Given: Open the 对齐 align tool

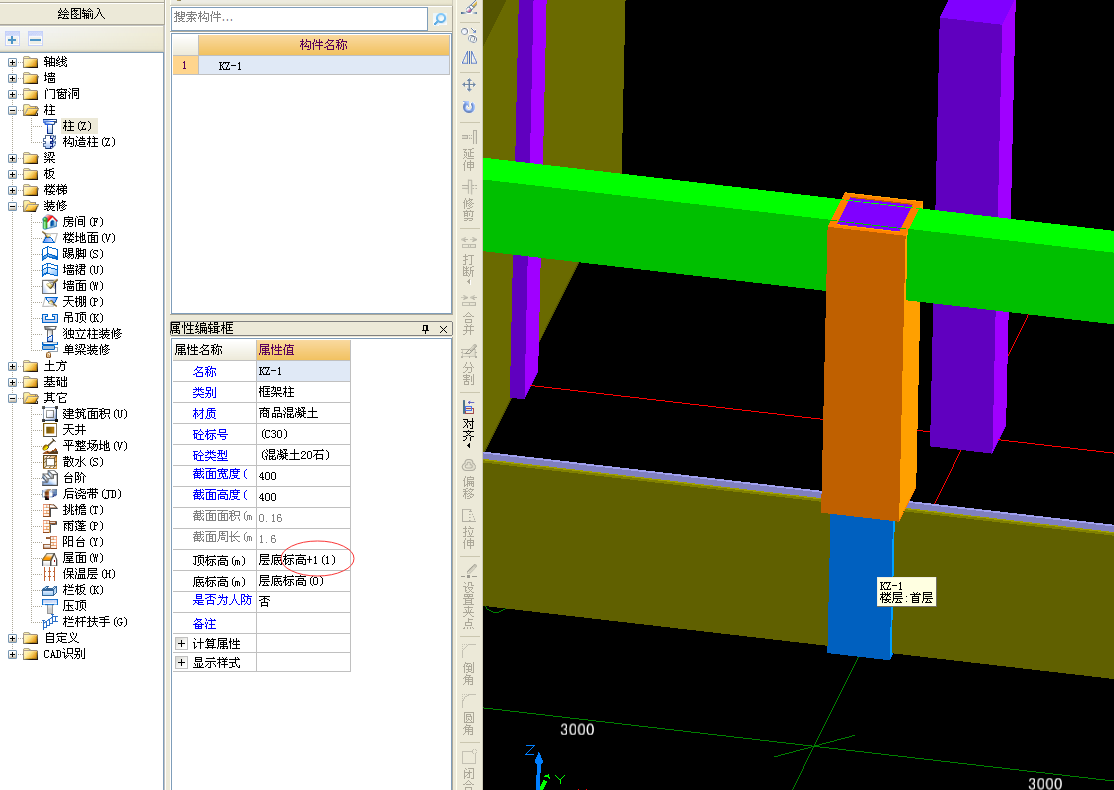Looking at the screenshot, I should [469, 424].
